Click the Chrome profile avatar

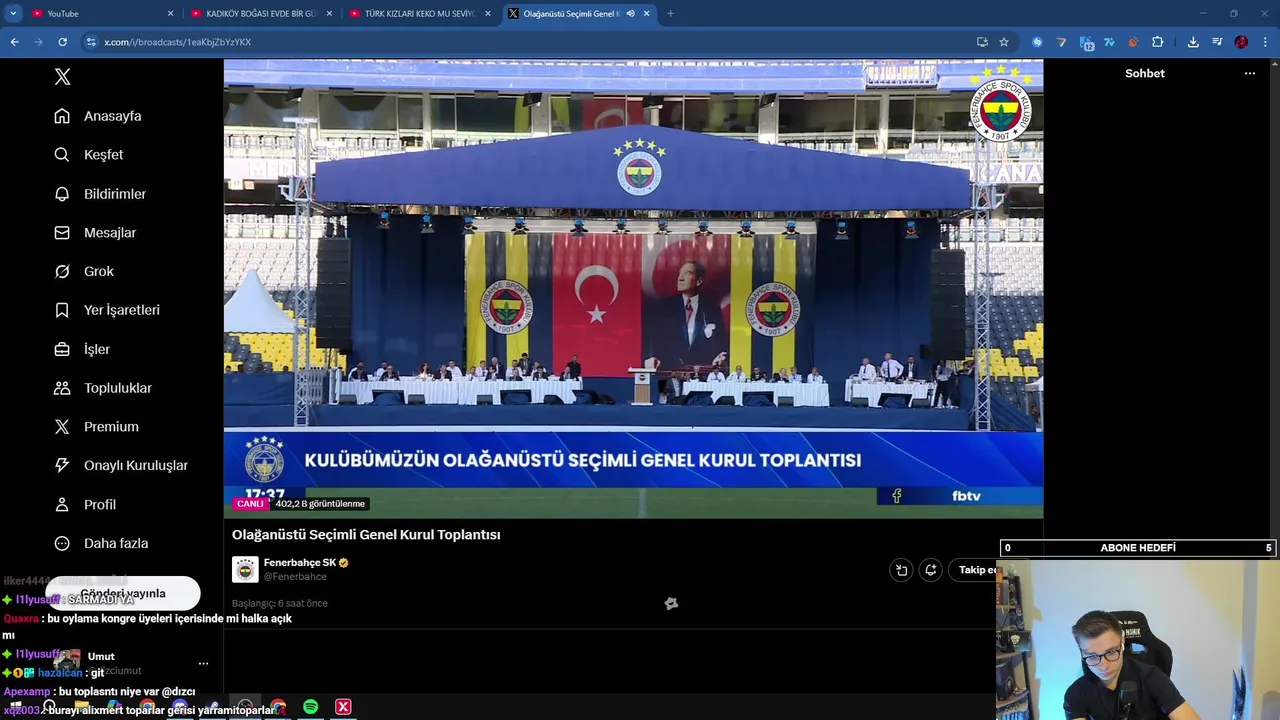pos(1241,42)
